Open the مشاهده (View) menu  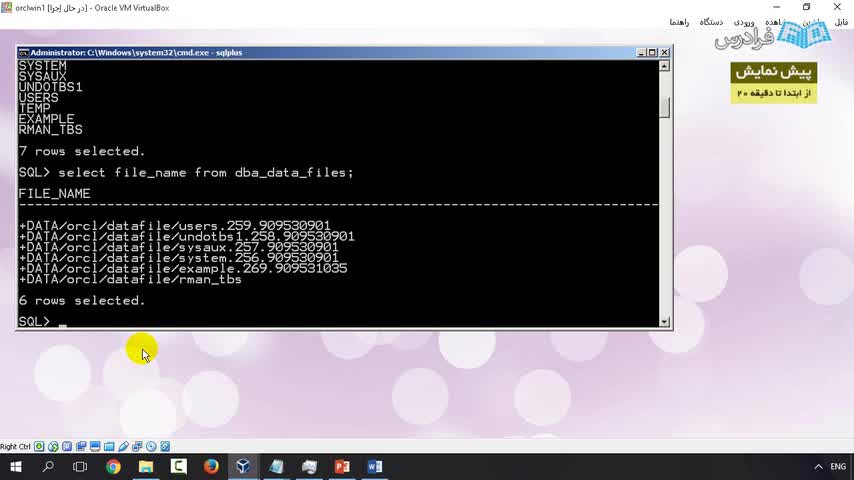tap(778, 22)
